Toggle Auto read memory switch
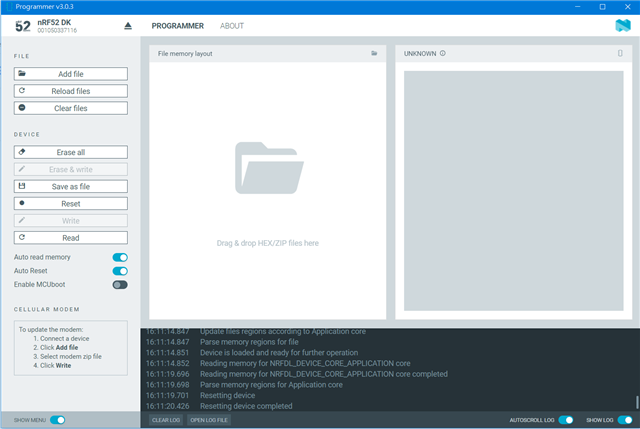Screen dimensions: 640x429 point(120,257)
